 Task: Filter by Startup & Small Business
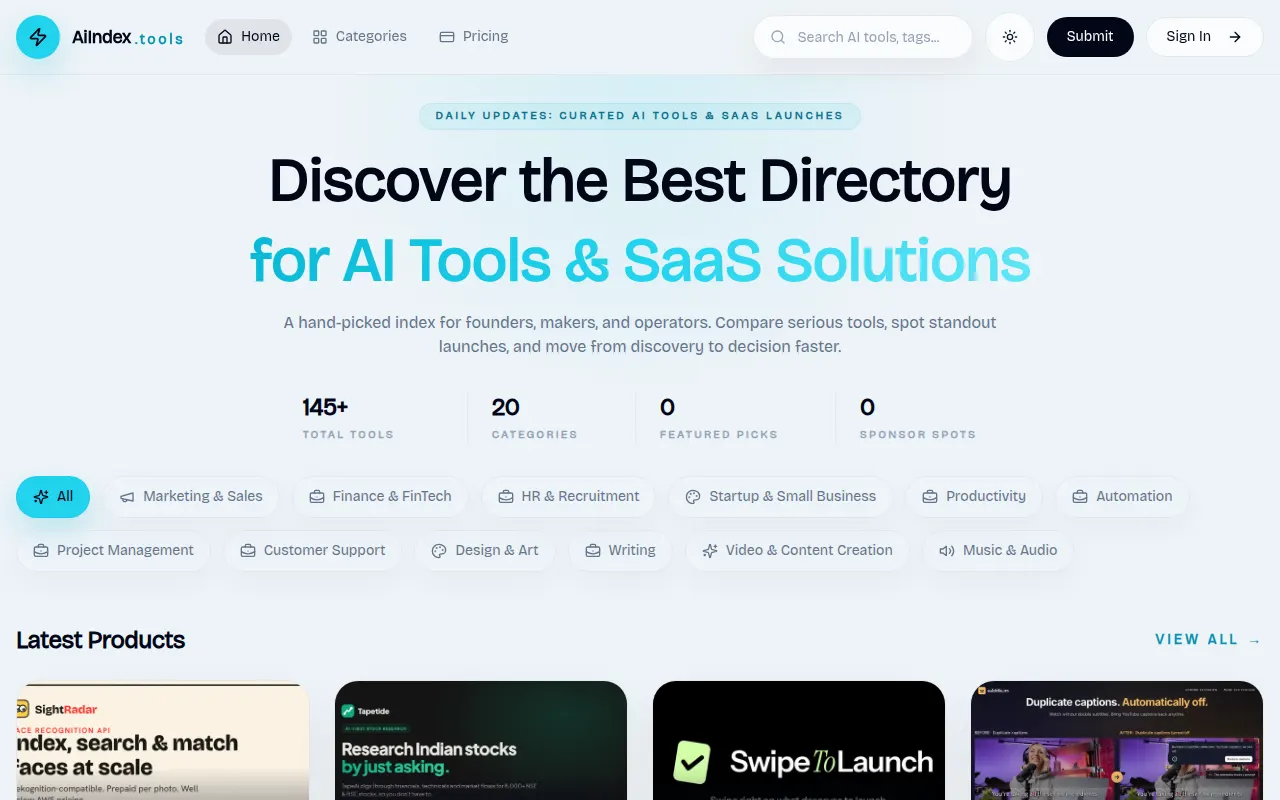pos(781,497)
